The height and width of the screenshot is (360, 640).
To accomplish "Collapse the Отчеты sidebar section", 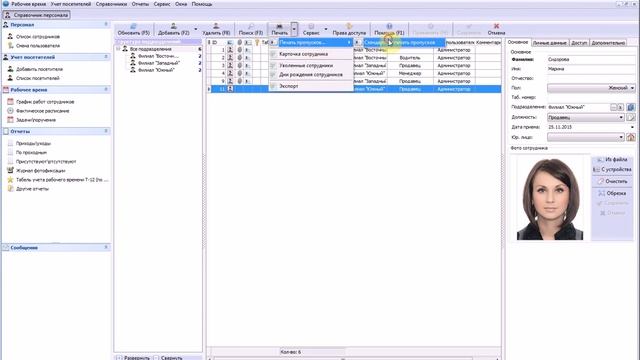I will tap(106, 131).
